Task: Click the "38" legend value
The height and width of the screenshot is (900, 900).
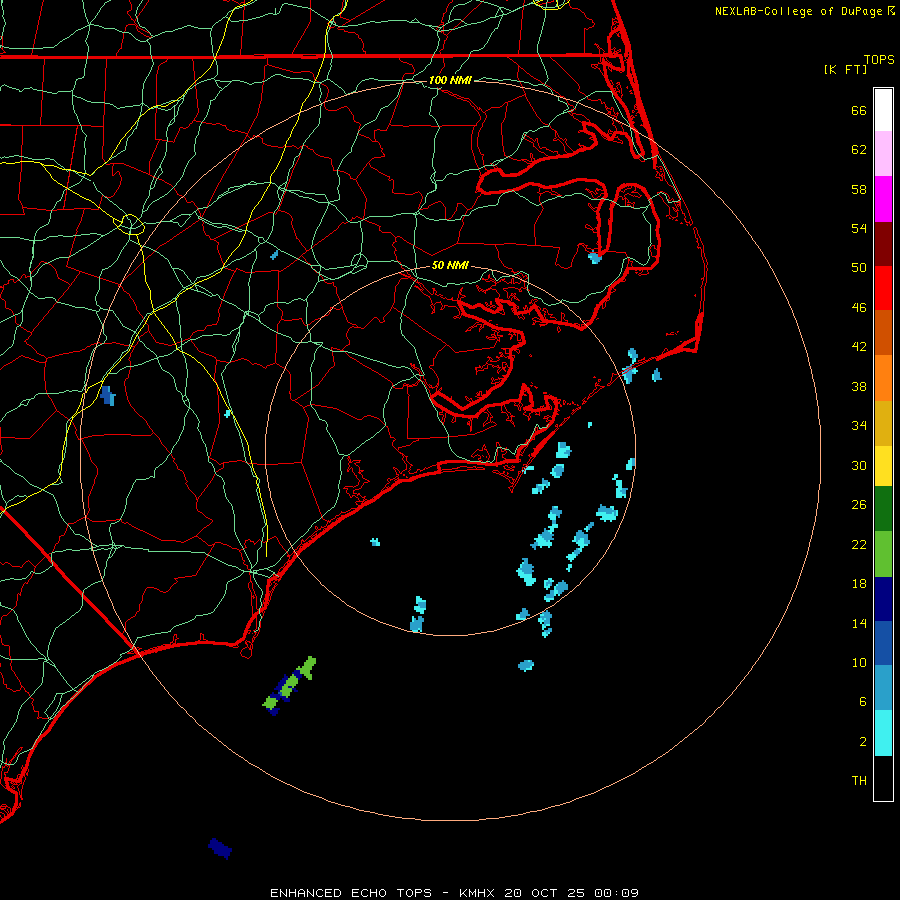Action: 859,386
